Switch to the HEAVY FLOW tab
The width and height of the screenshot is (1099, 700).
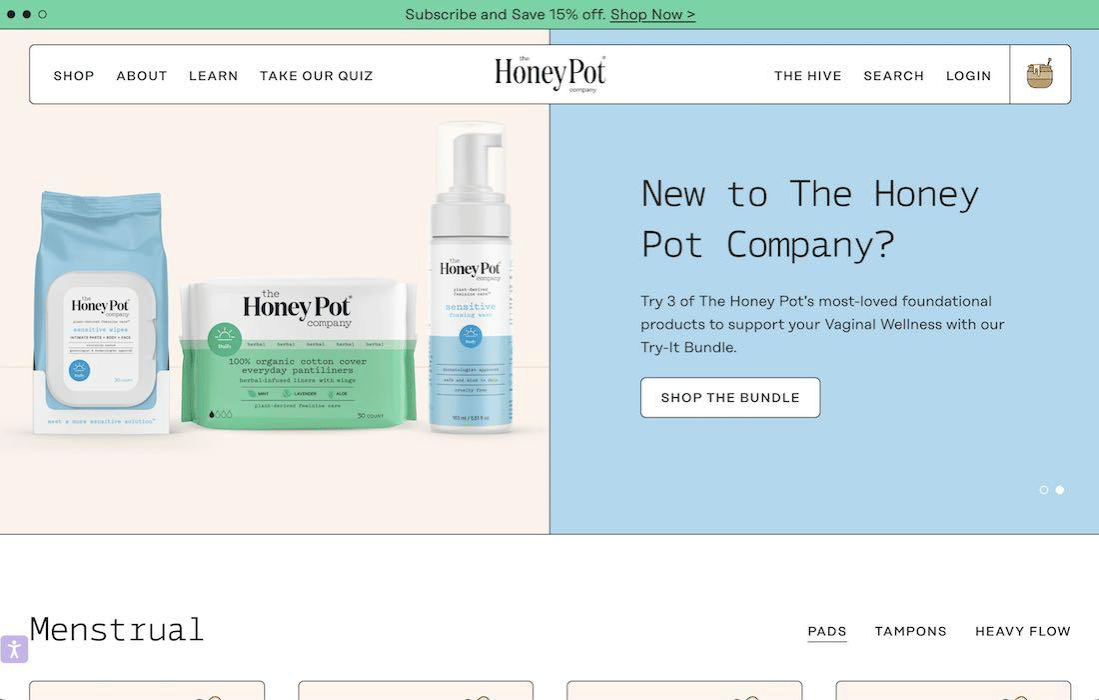point(1023,631)
